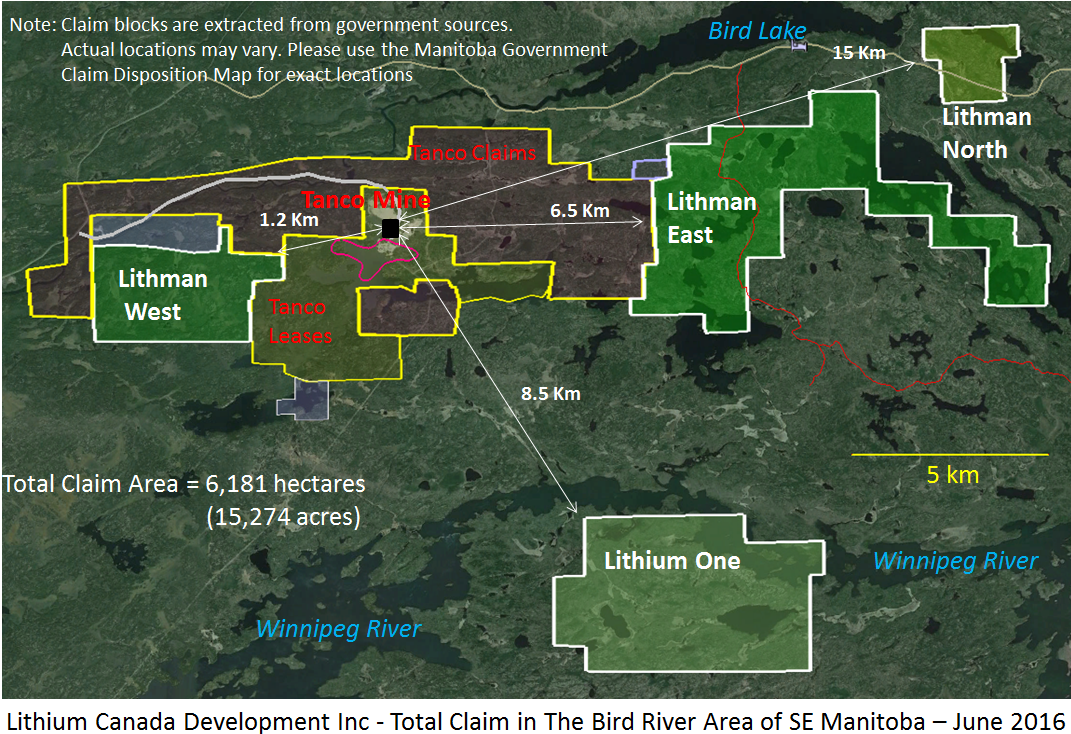Click the Tanco Claims red label
The image size is (1071, 734).
click(473, 152)
